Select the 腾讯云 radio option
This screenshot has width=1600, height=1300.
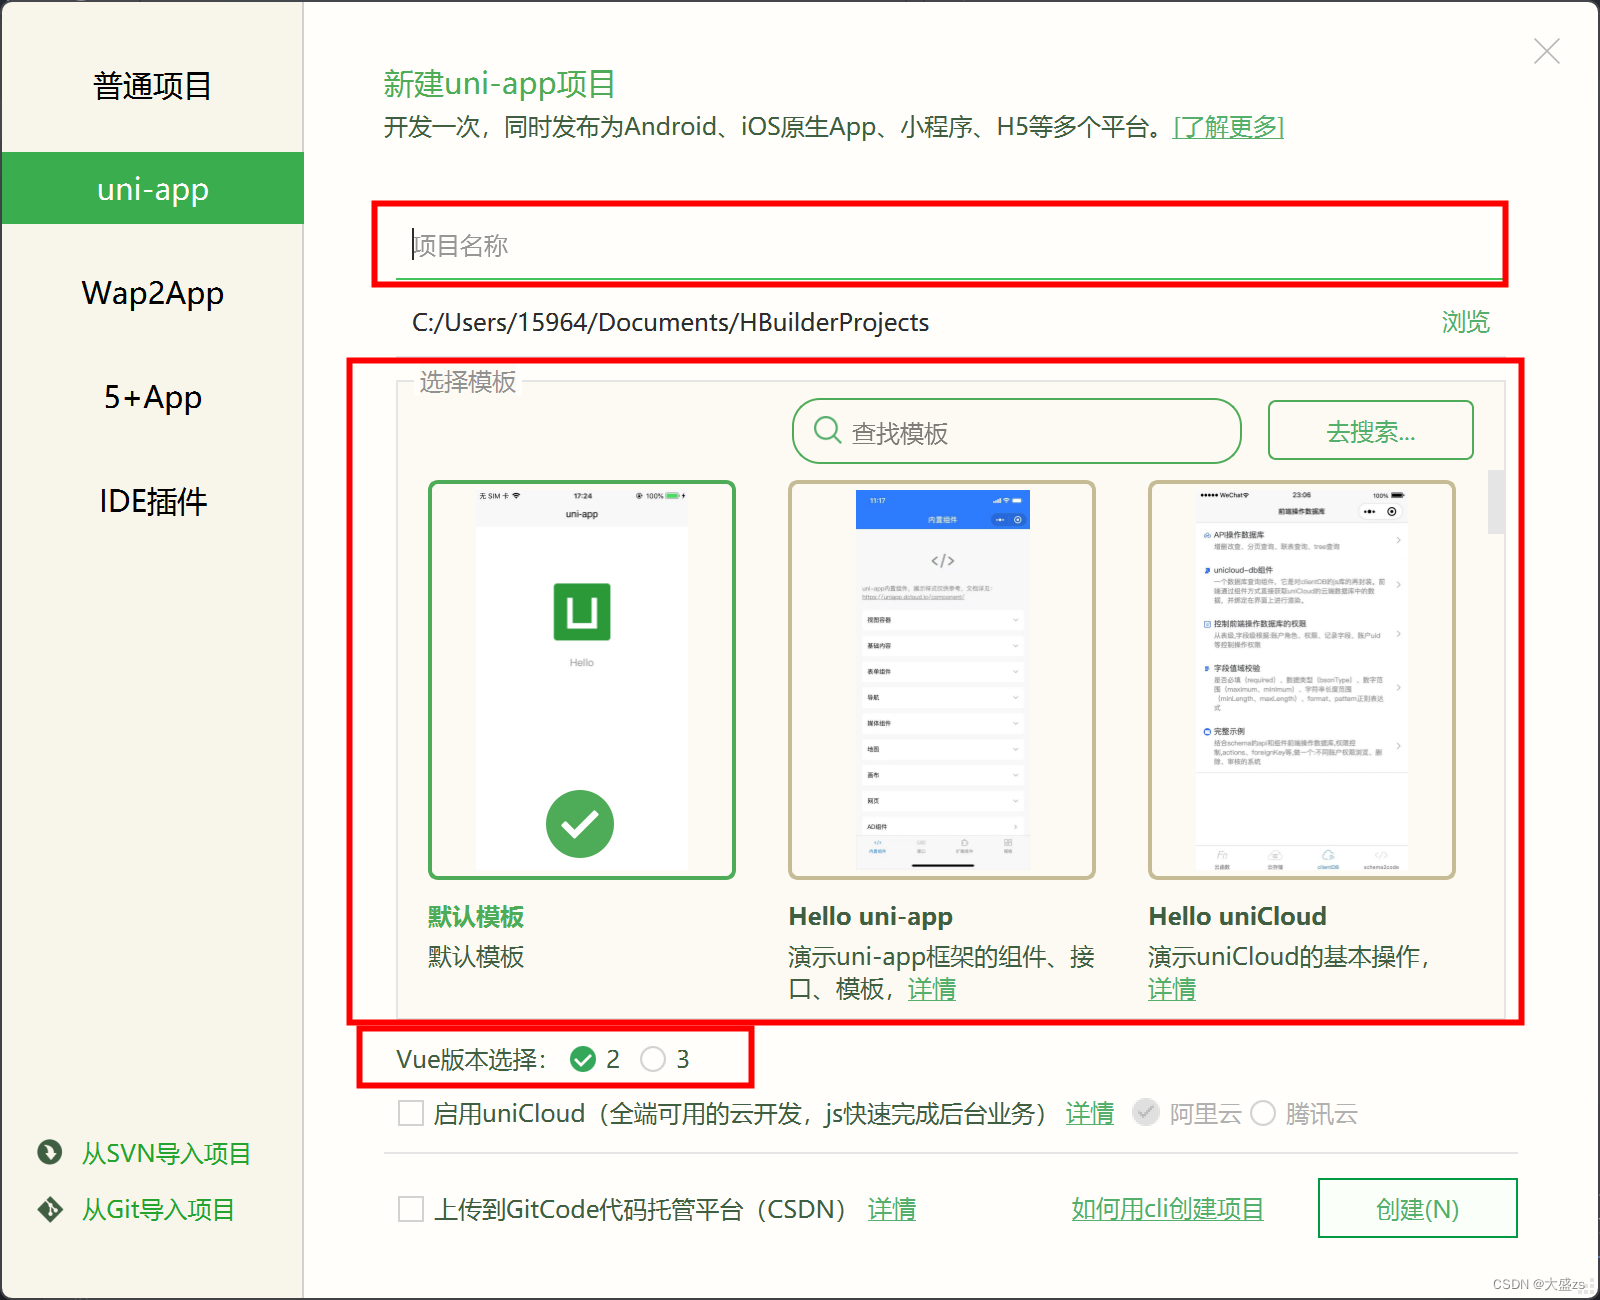click(1263, 1113)
